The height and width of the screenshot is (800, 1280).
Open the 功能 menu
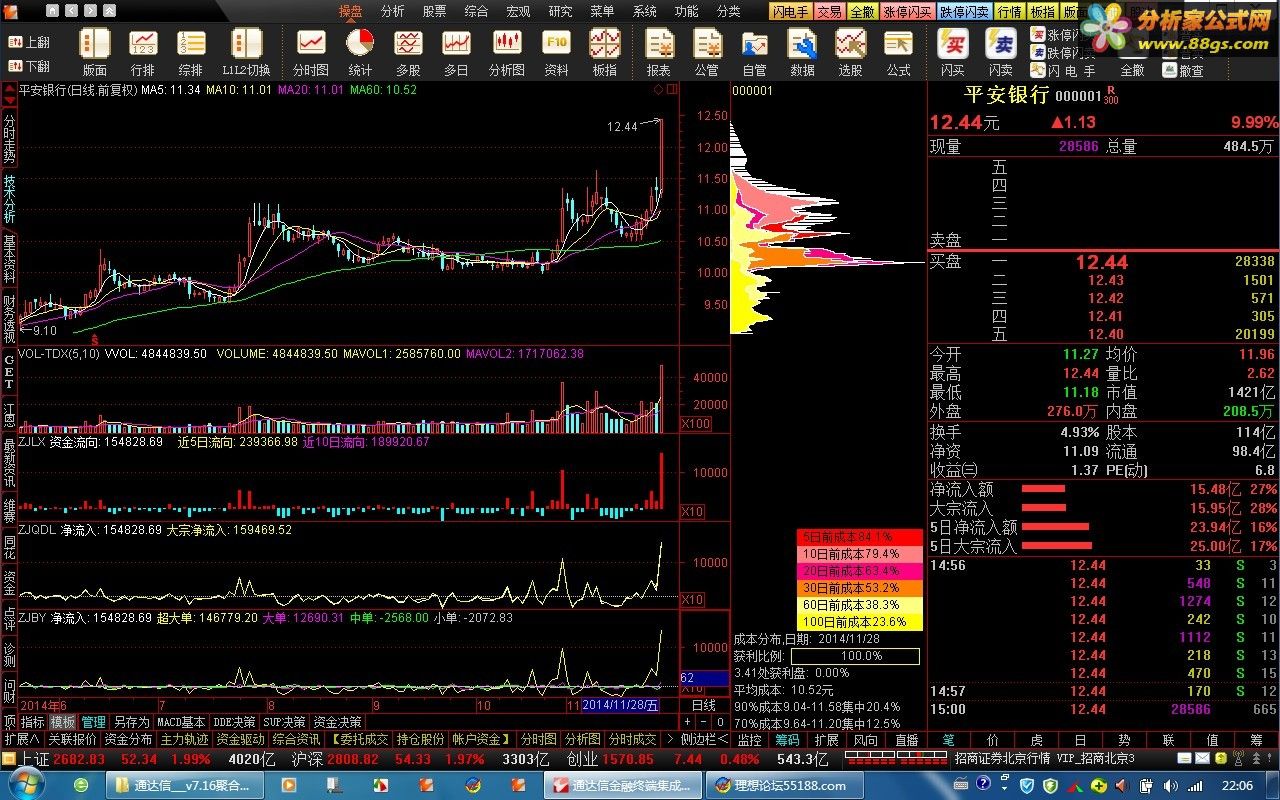click(686, 11)
